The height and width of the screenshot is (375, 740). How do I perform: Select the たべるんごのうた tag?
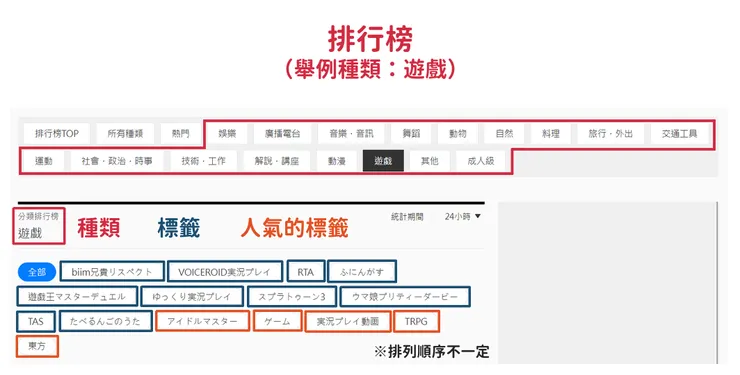(x=105, y=322)
